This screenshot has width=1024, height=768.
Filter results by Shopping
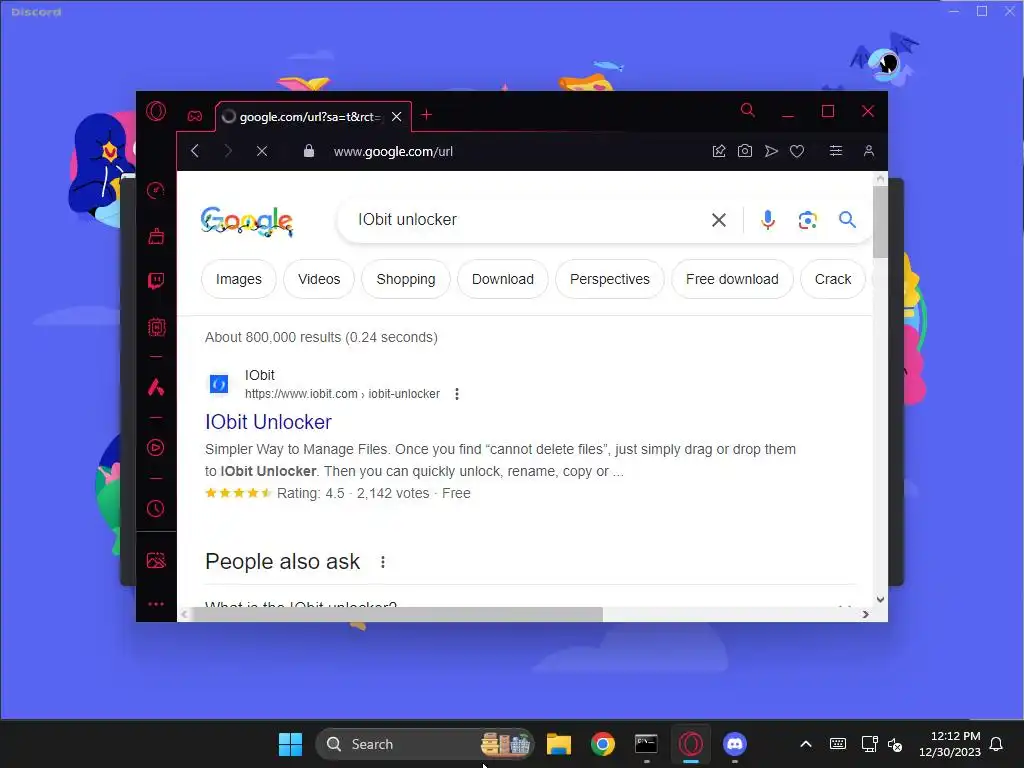coord(406,279)
